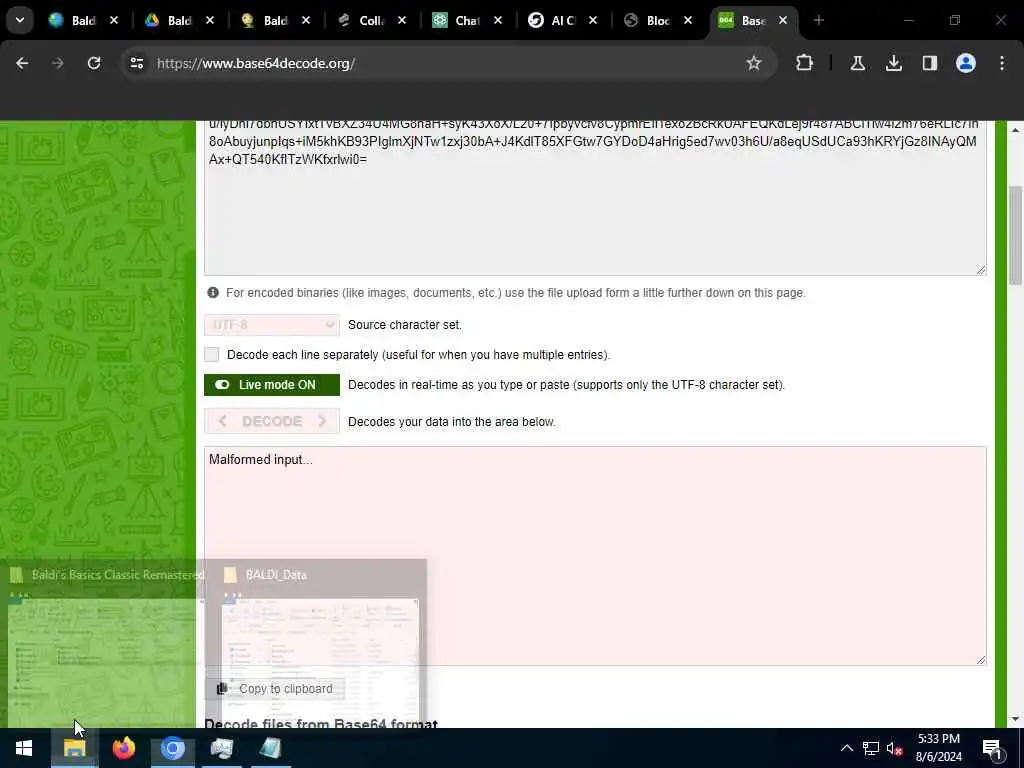
Task: Click the muted volume tray icon
Action: [894, 748]
